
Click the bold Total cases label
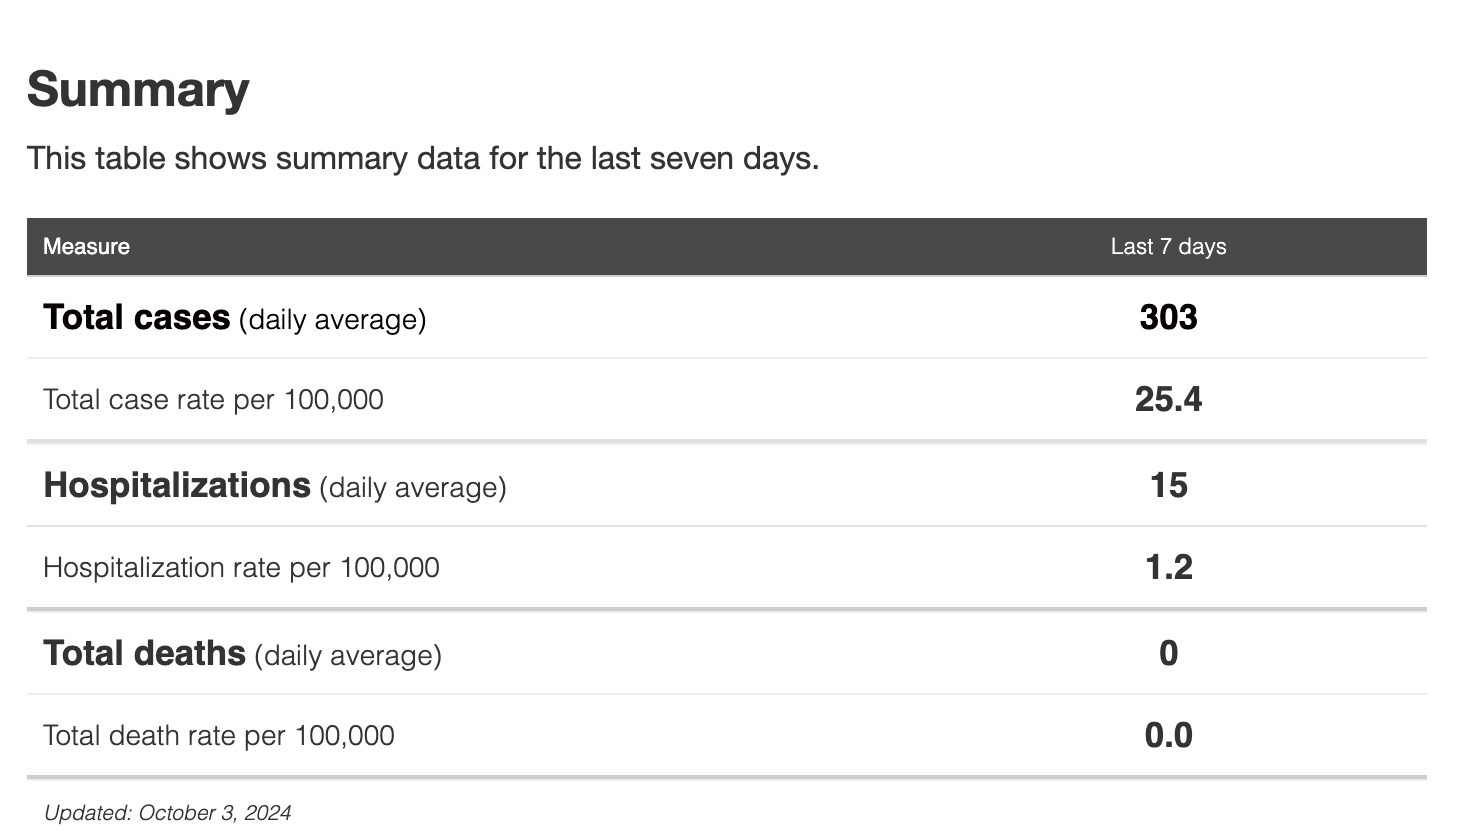pyautogui.click(x=136, y=318)
